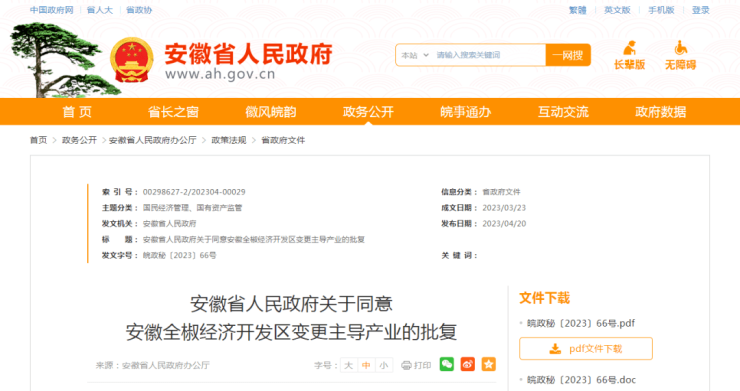This screenshot has width=740, height=391.
Task: Click the favorite star icon
Action: point(488,364)
